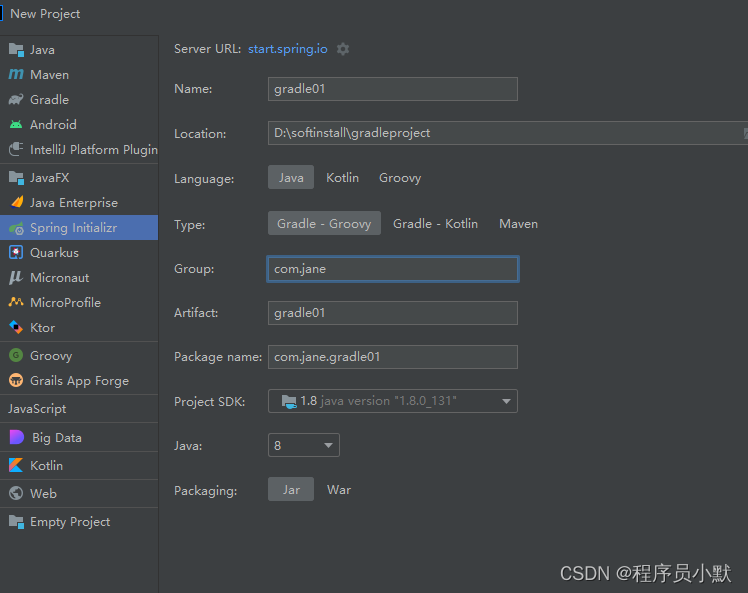This screenshot has height=593, width=748.
Task: Click the Grails App Forge icon
Action: click(16, 380)
